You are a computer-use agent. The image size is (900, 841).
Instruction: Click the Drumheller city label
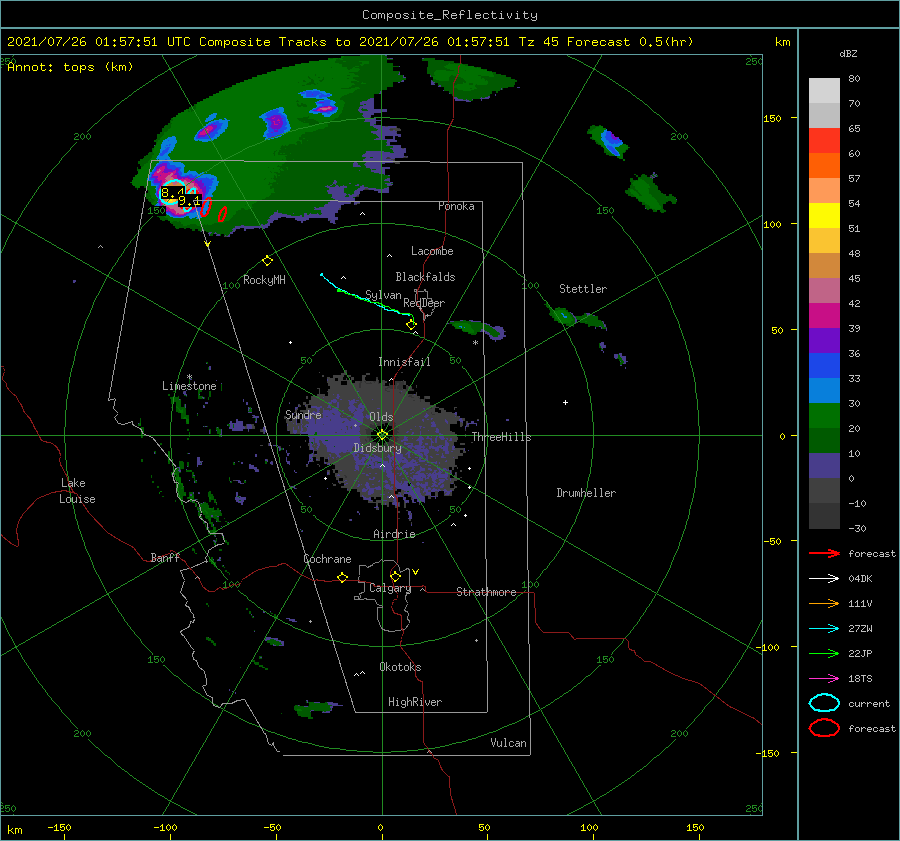(x=586, y=493)
